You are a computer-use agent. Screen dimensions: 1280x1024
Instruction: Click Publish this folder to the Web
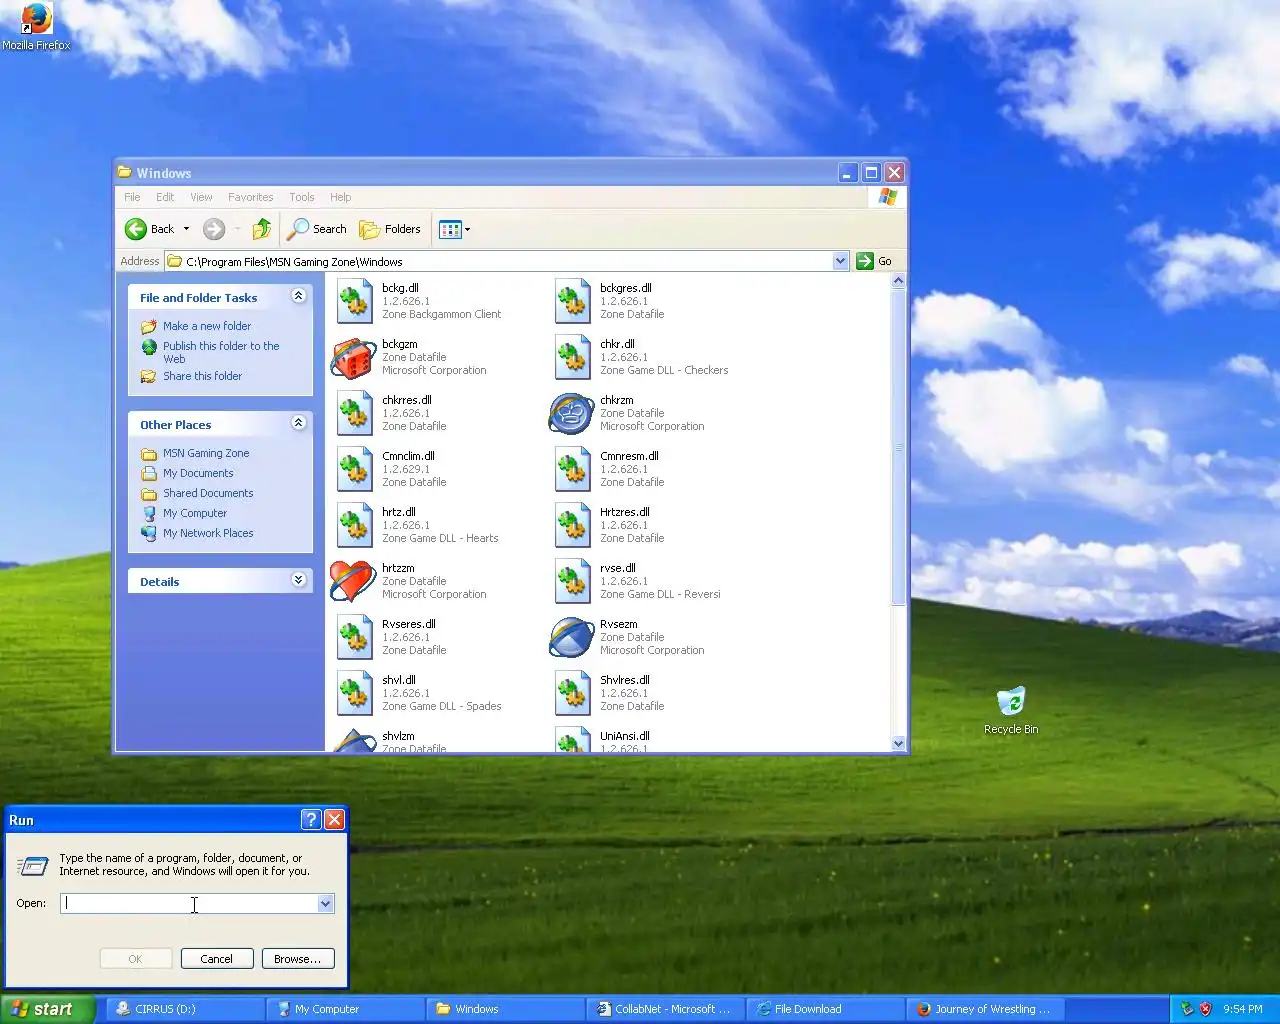[221, 352]
